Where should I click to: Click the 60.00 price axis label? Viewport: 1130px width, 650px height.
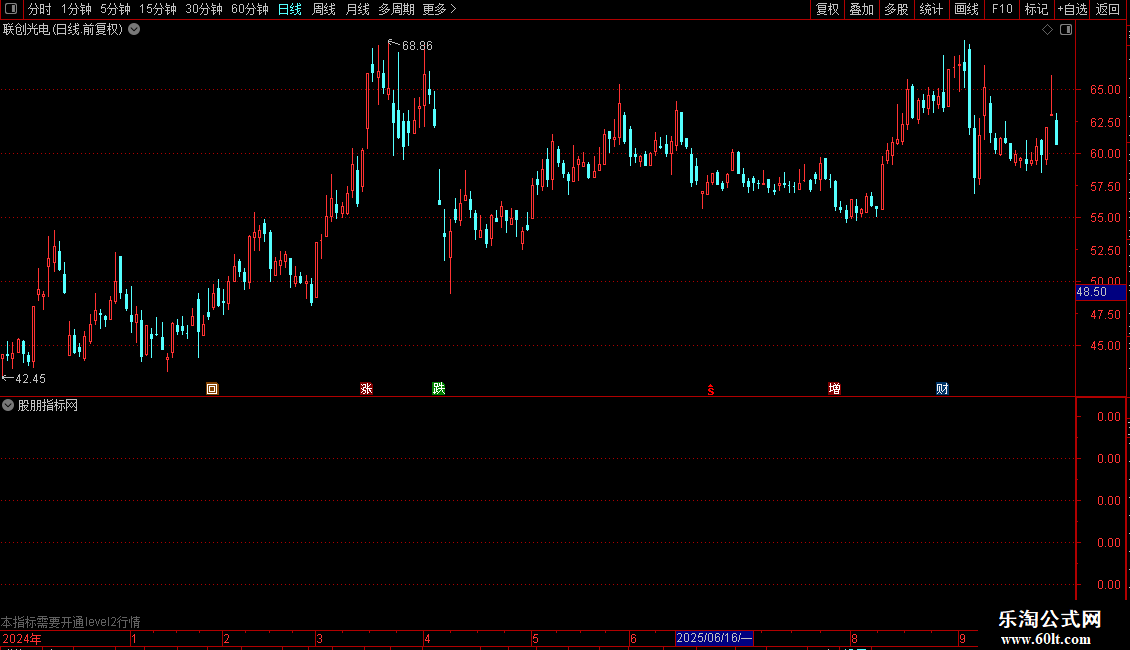tap(1105, 153)
